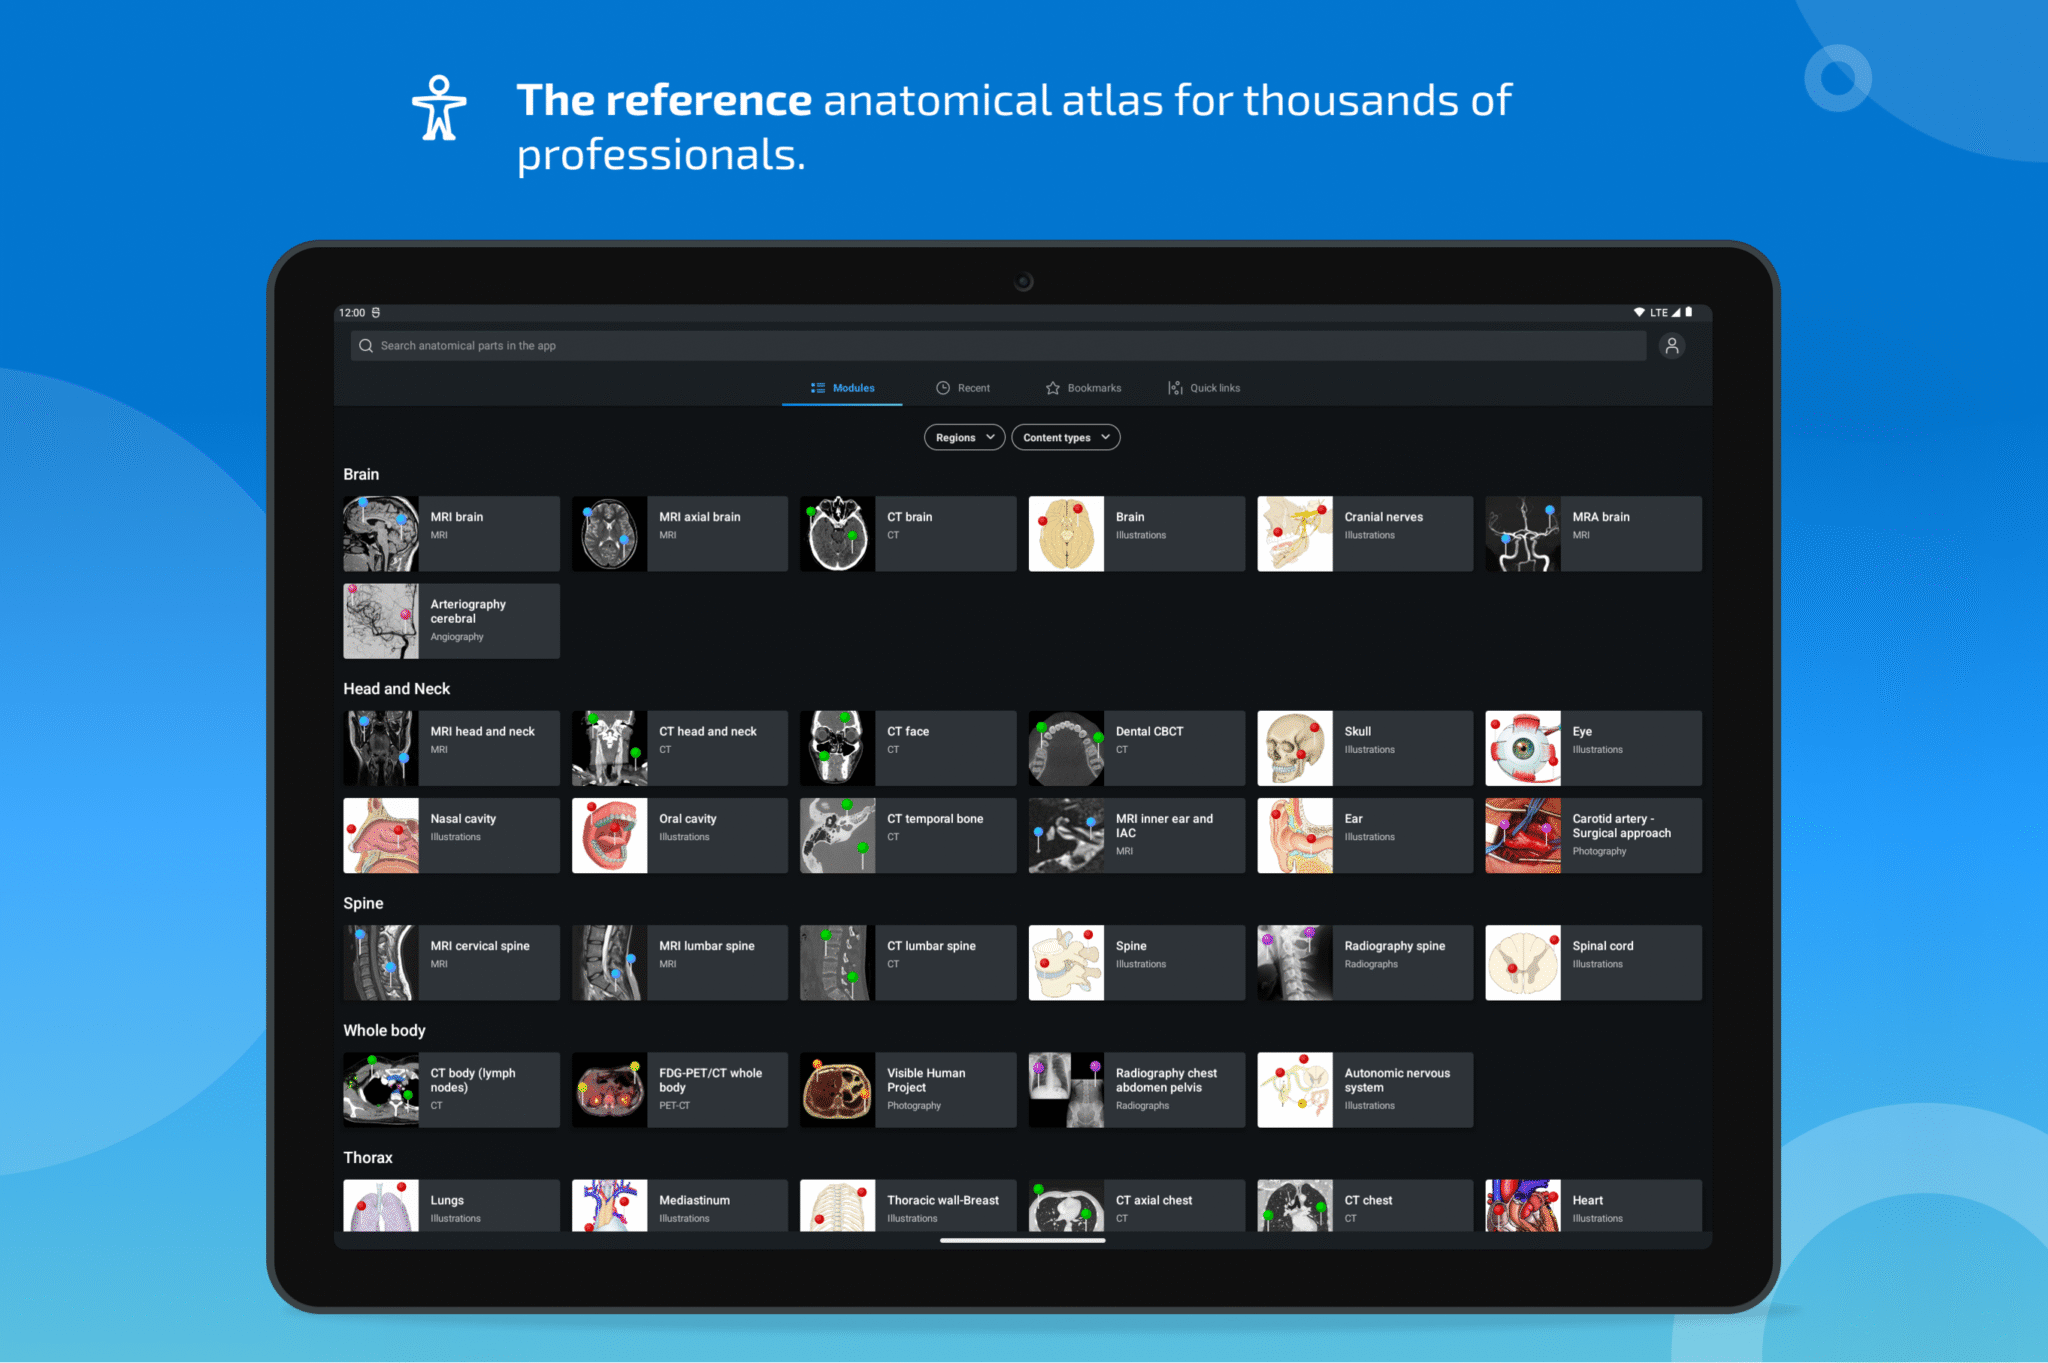Open the Regions chevron arrow
The height and width of the screenshot is (1363, 2048).
pyautogui.click(x=989, y=437)
